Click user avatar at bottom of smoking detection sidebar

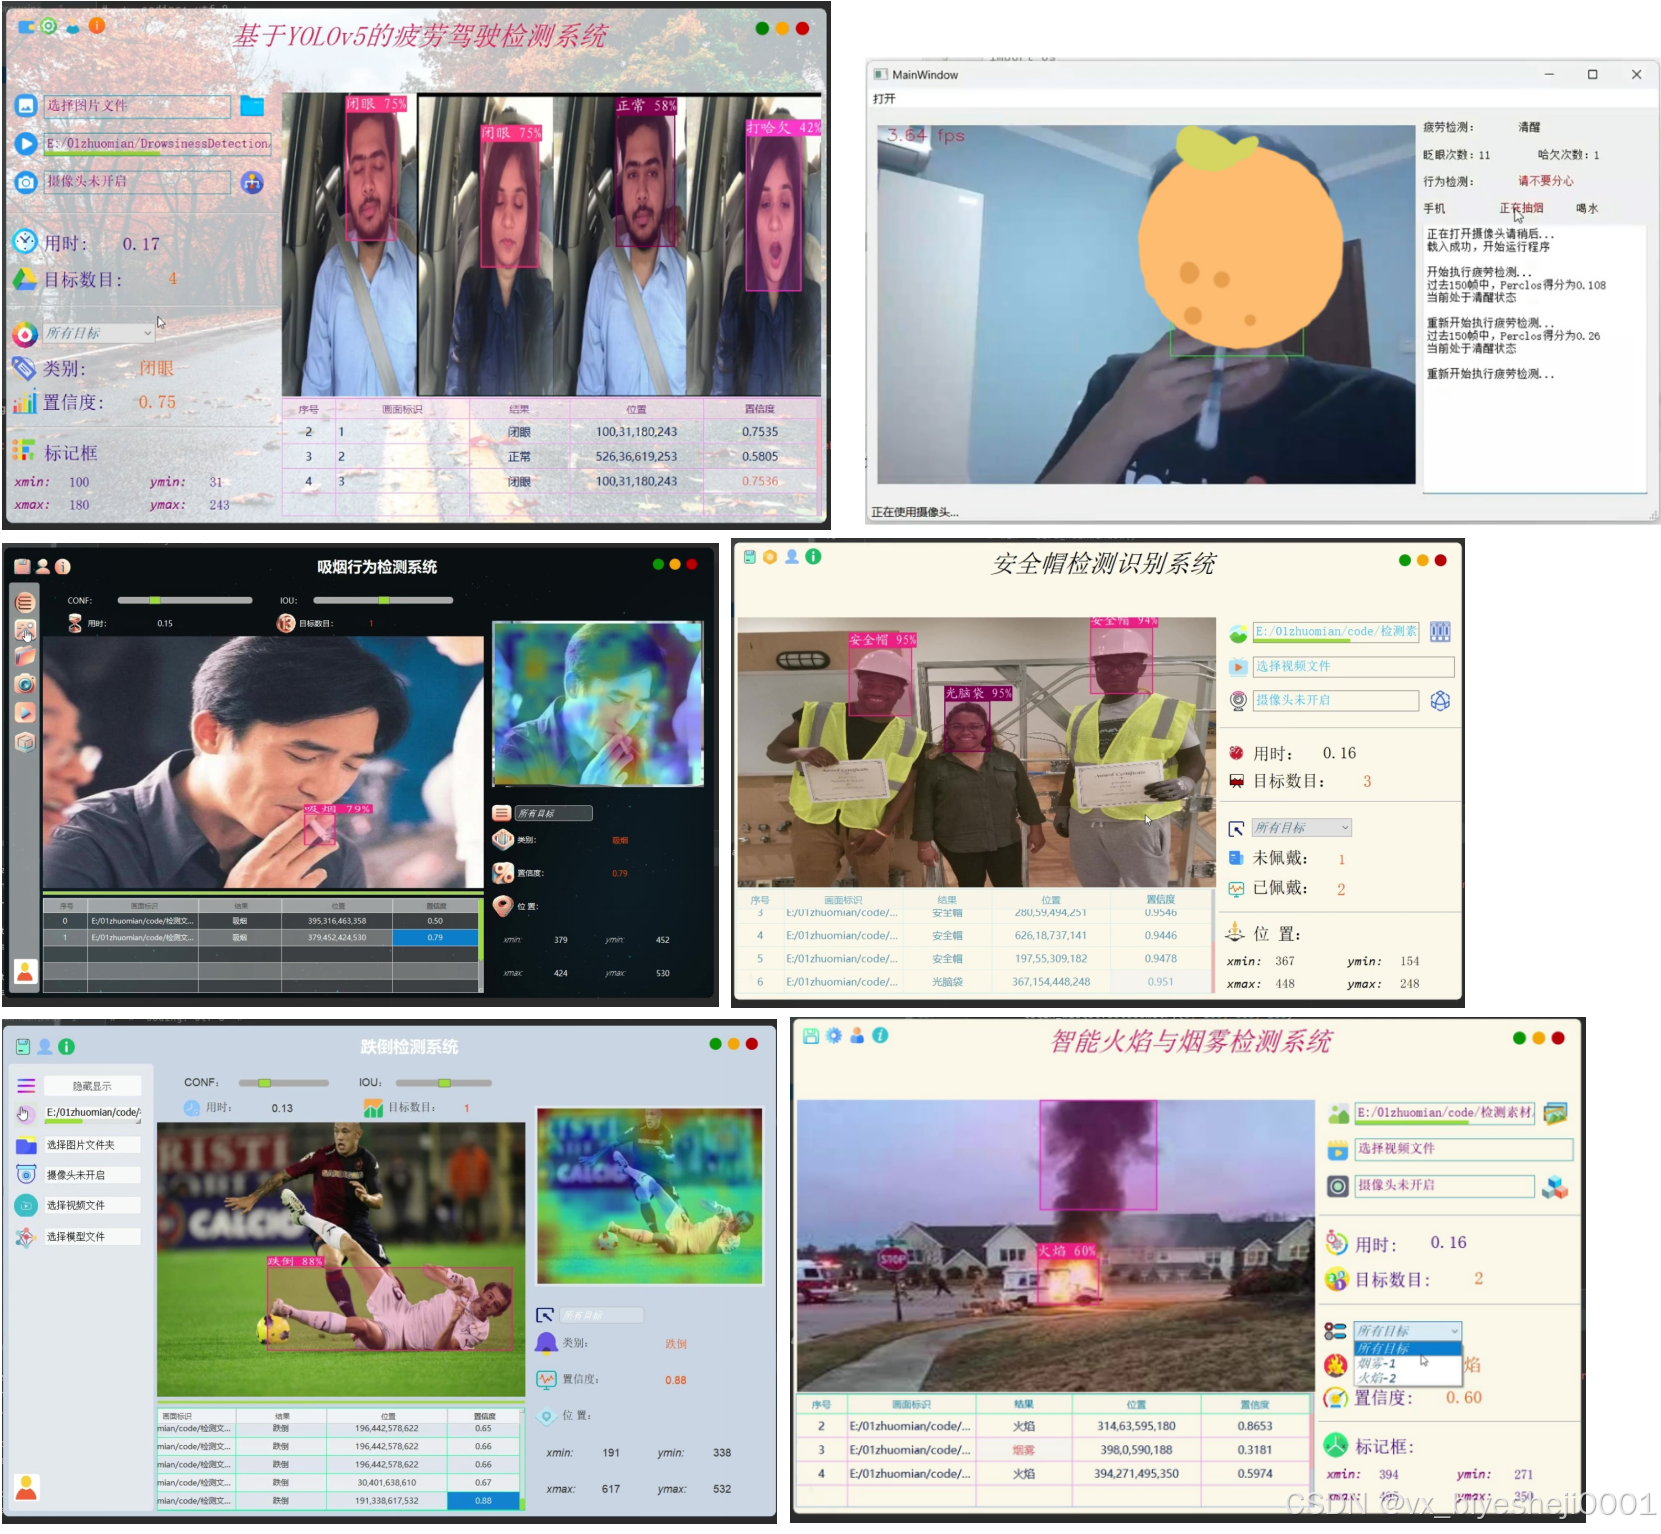(25, 971)
